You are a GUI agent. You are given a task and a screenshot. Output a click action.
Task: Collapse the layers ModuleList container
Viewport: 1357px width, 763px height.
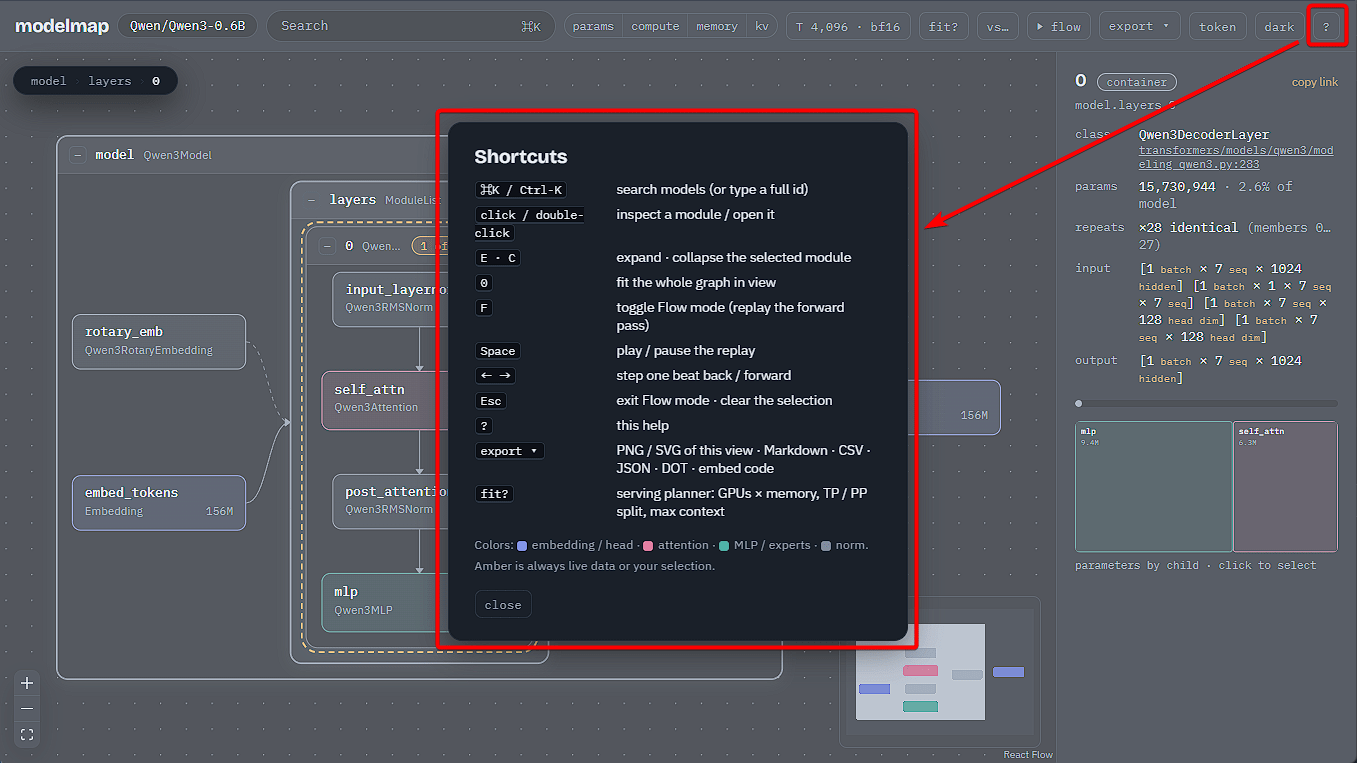tap(311, 200)
